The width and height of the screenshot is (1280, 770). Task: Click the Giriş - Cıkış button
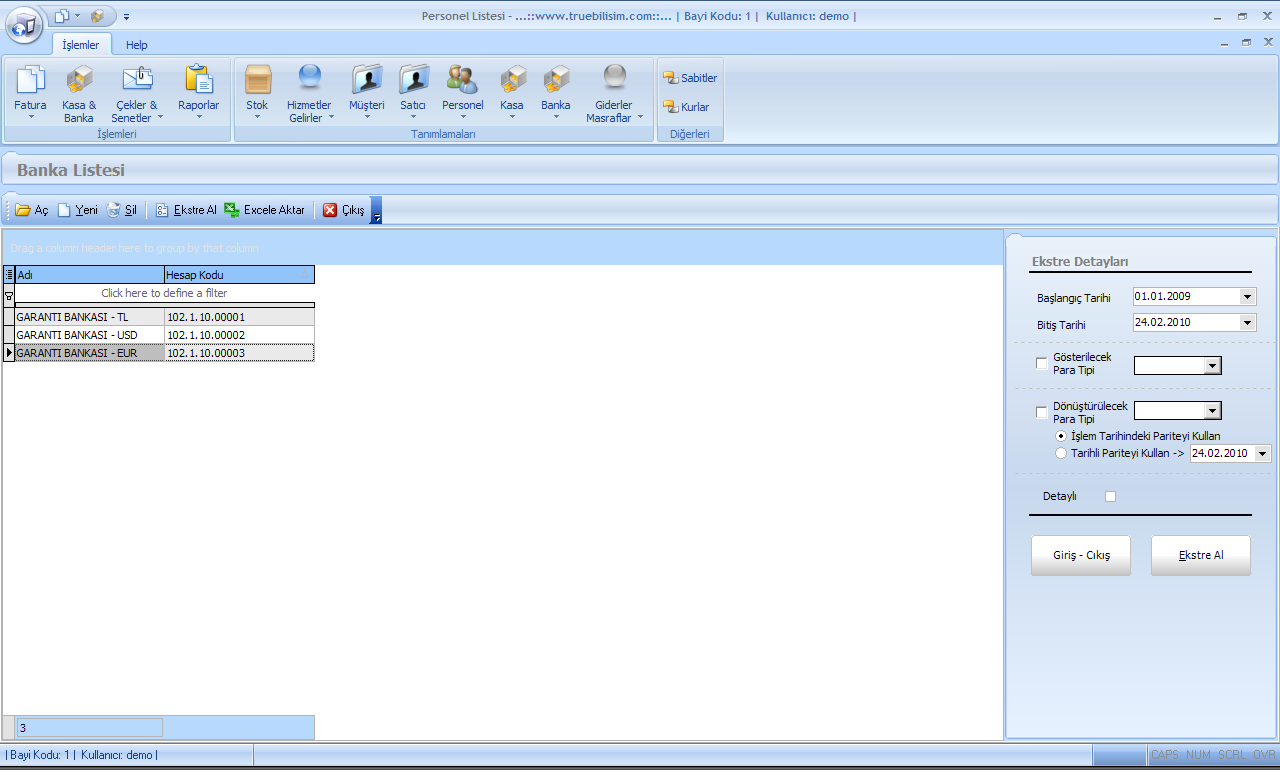[1080, 555]
